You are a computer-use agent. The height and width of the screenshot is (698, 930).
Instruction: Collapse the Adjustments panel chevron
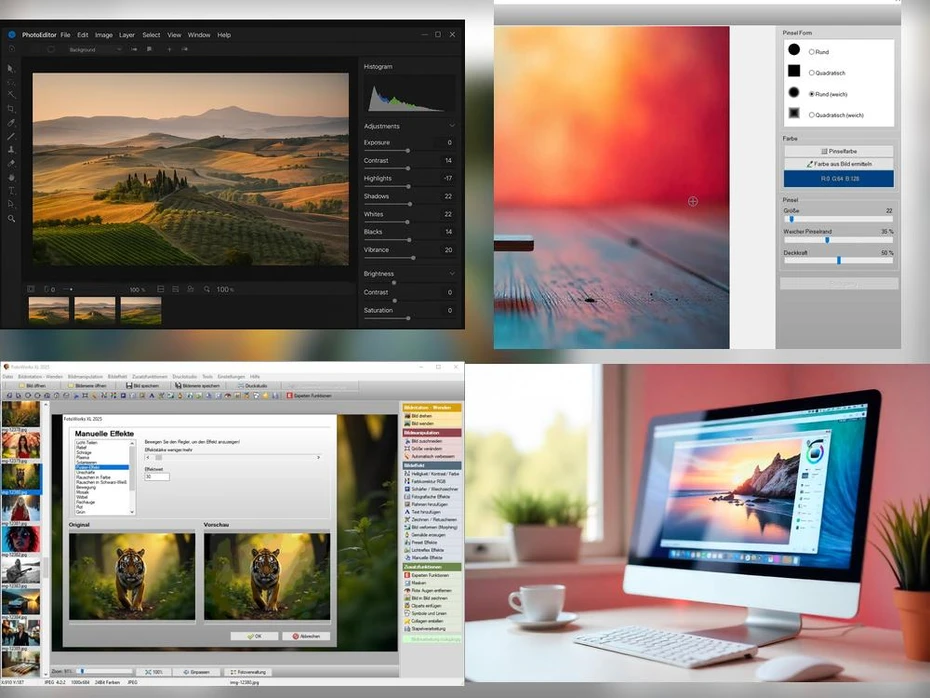point(452,126)
